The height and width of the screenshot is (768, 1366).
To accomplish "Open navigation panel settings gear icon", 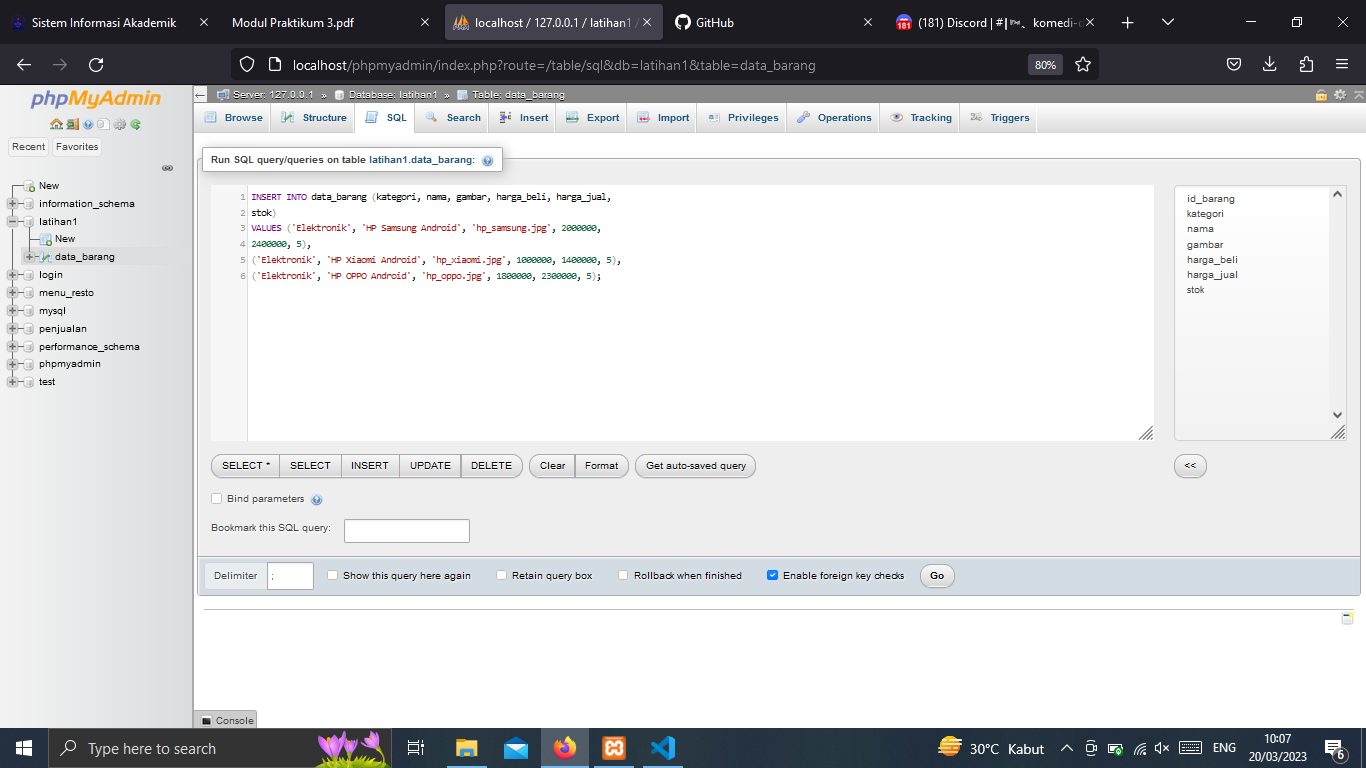I will (118, 125).
